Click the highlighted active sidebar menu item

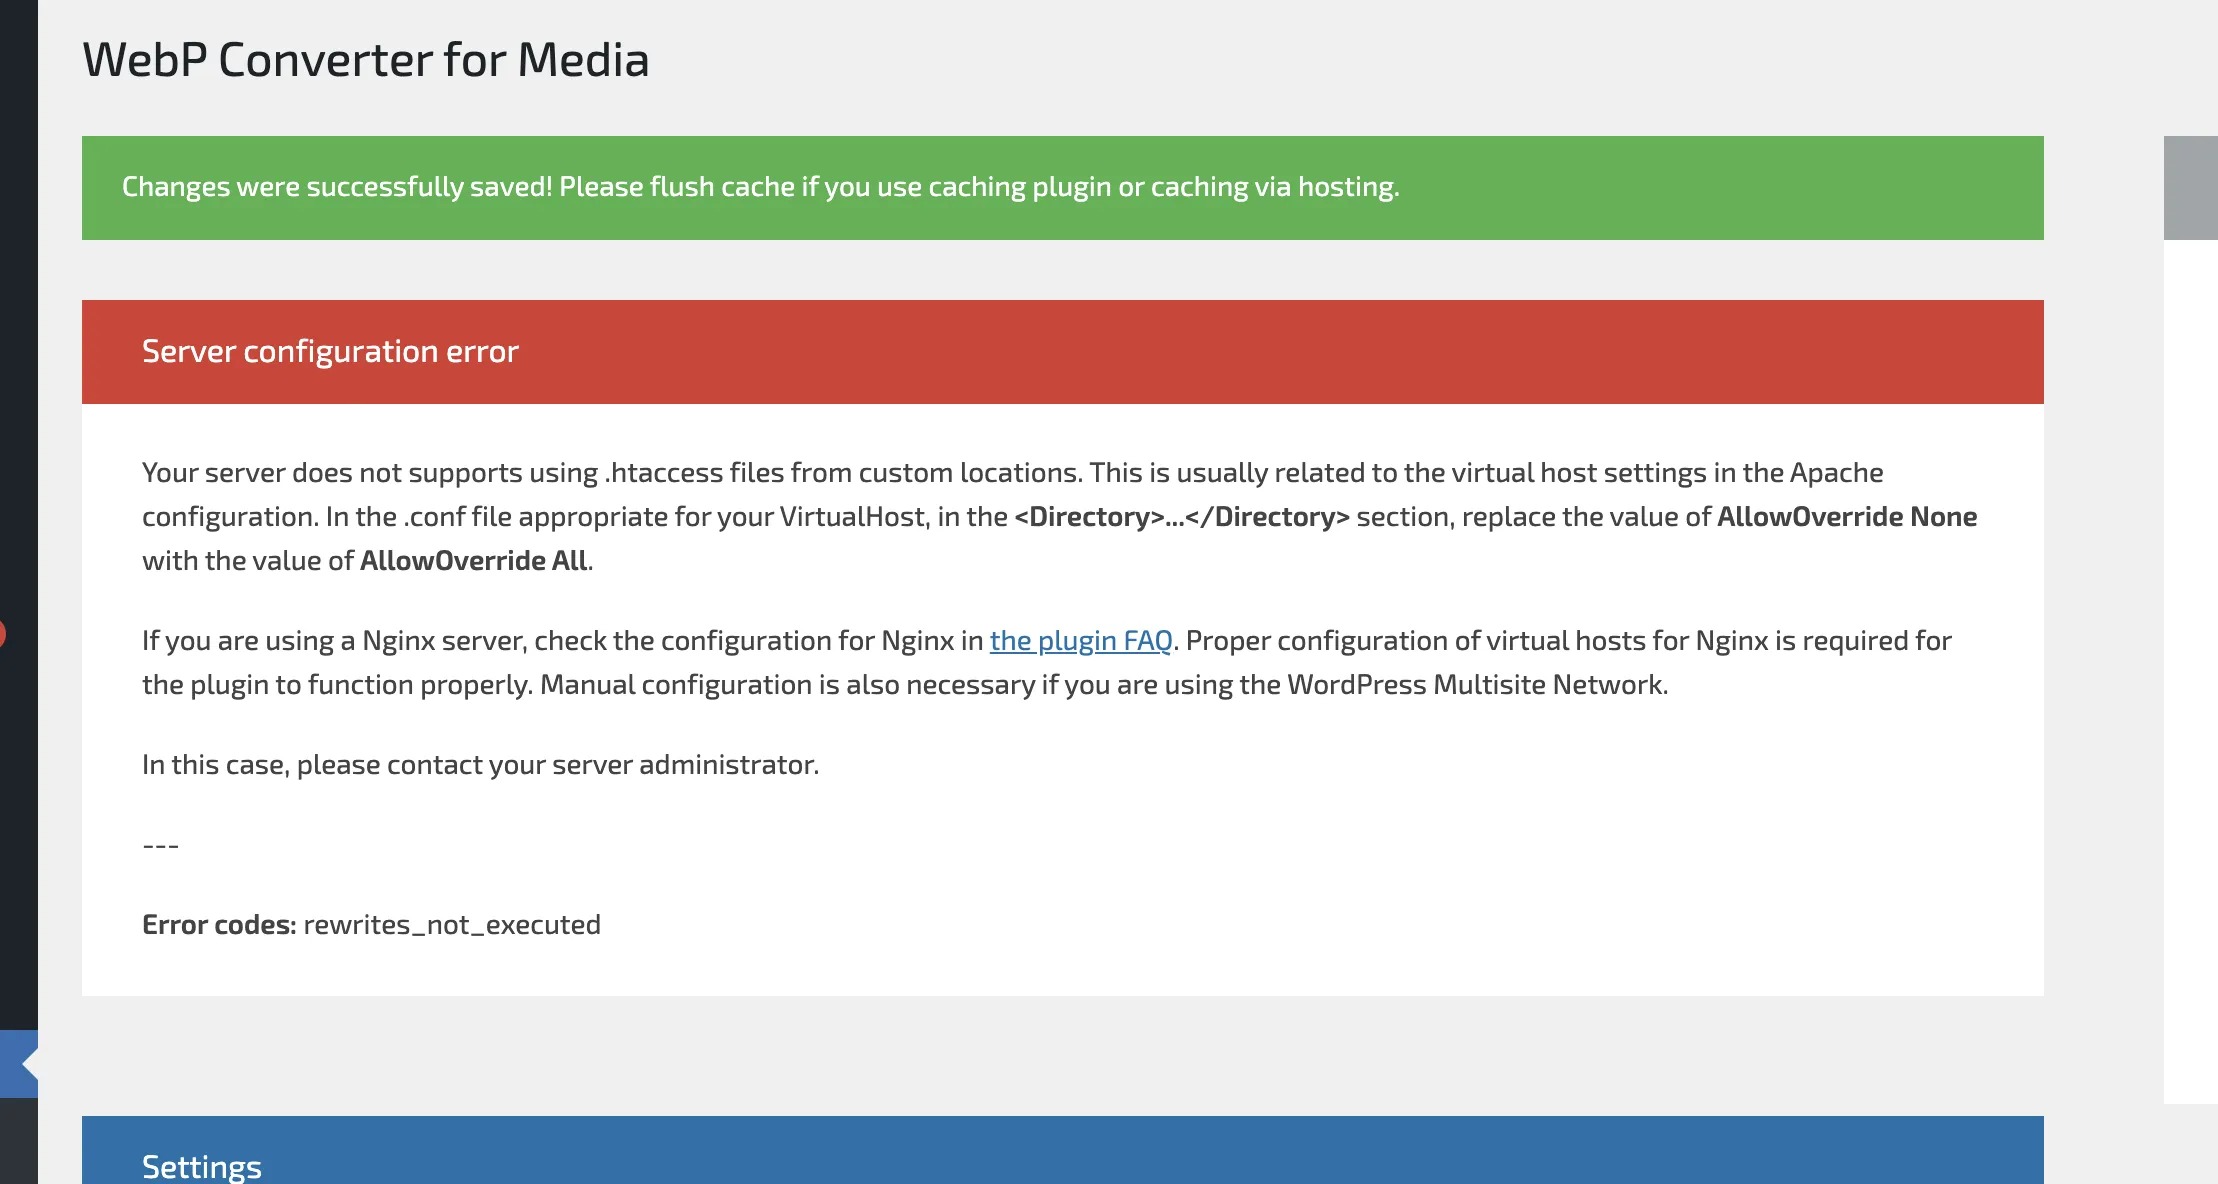[16, 1063]
